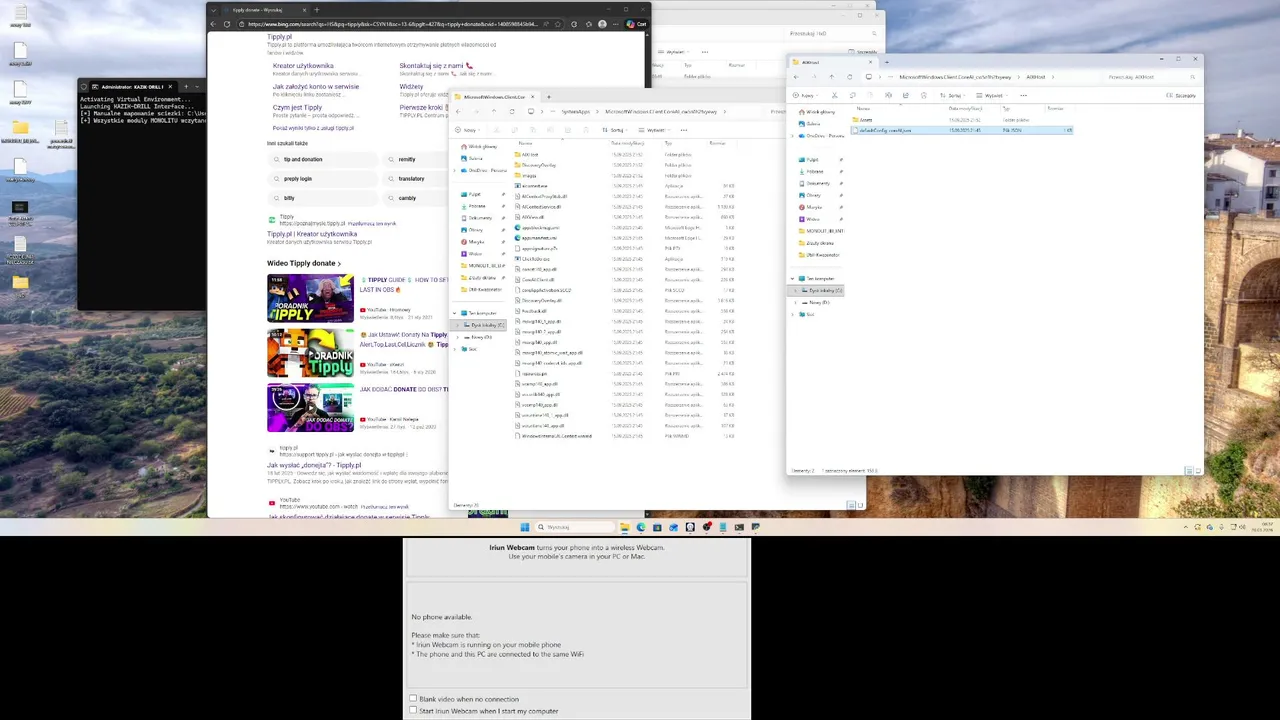Viewport: 1280px width, 720px height.
Task: Open 'See more' ellipsis in AOIHost toolbar
Action: pyautogui.click(x=1023, y=95)
